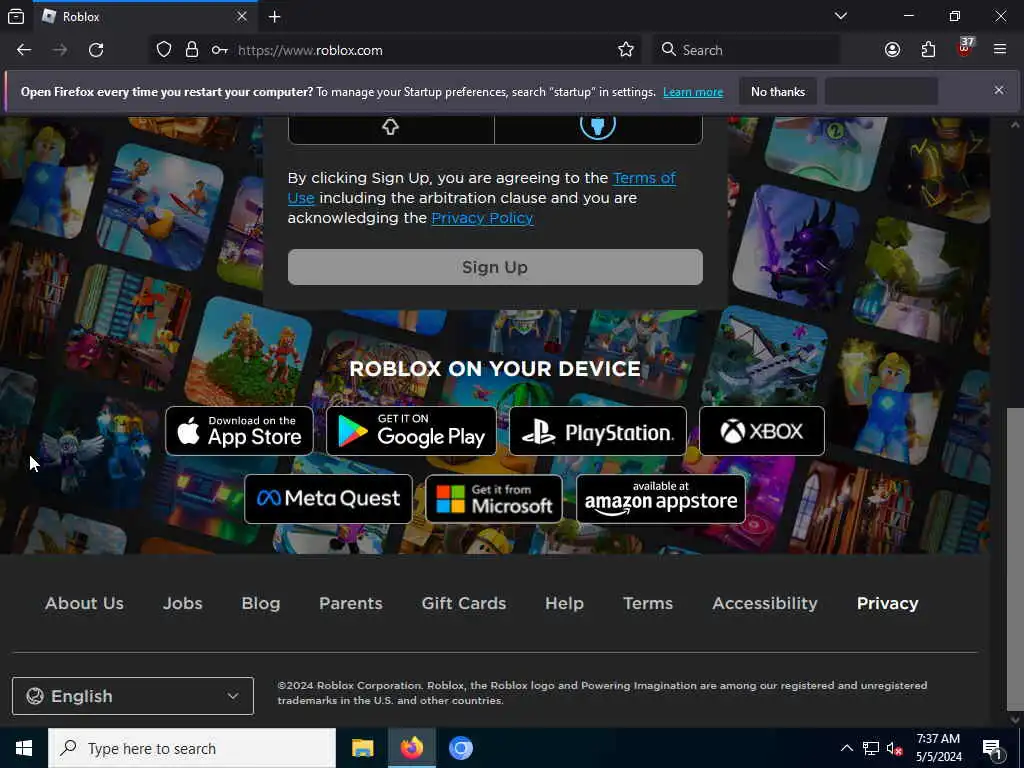Go back with the browser back arrow
The image size is (1024, 768).
tap(24, 50)
